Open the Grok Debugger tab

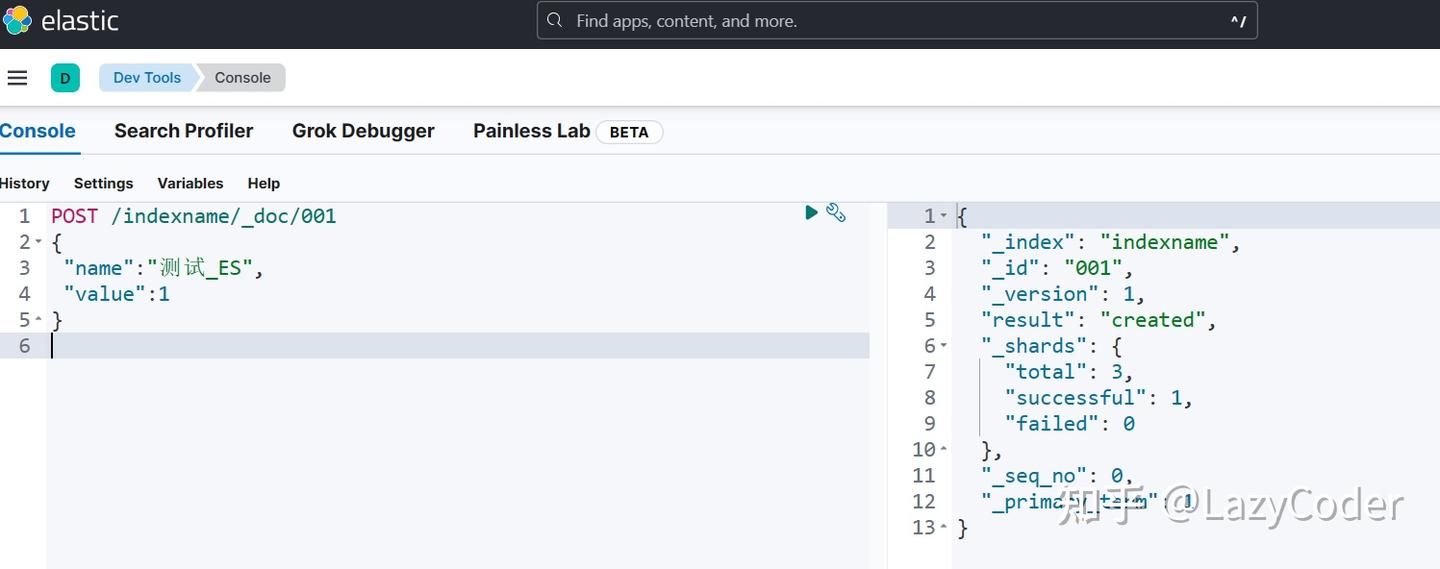(363, 131)
